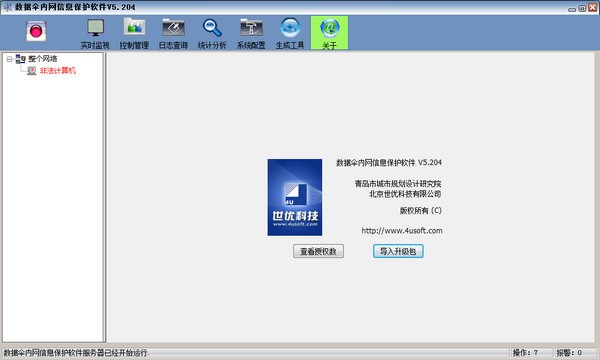Click the 世优科技 logo image
This screenshot has width=600, height=360.
[x=295, y=197]
